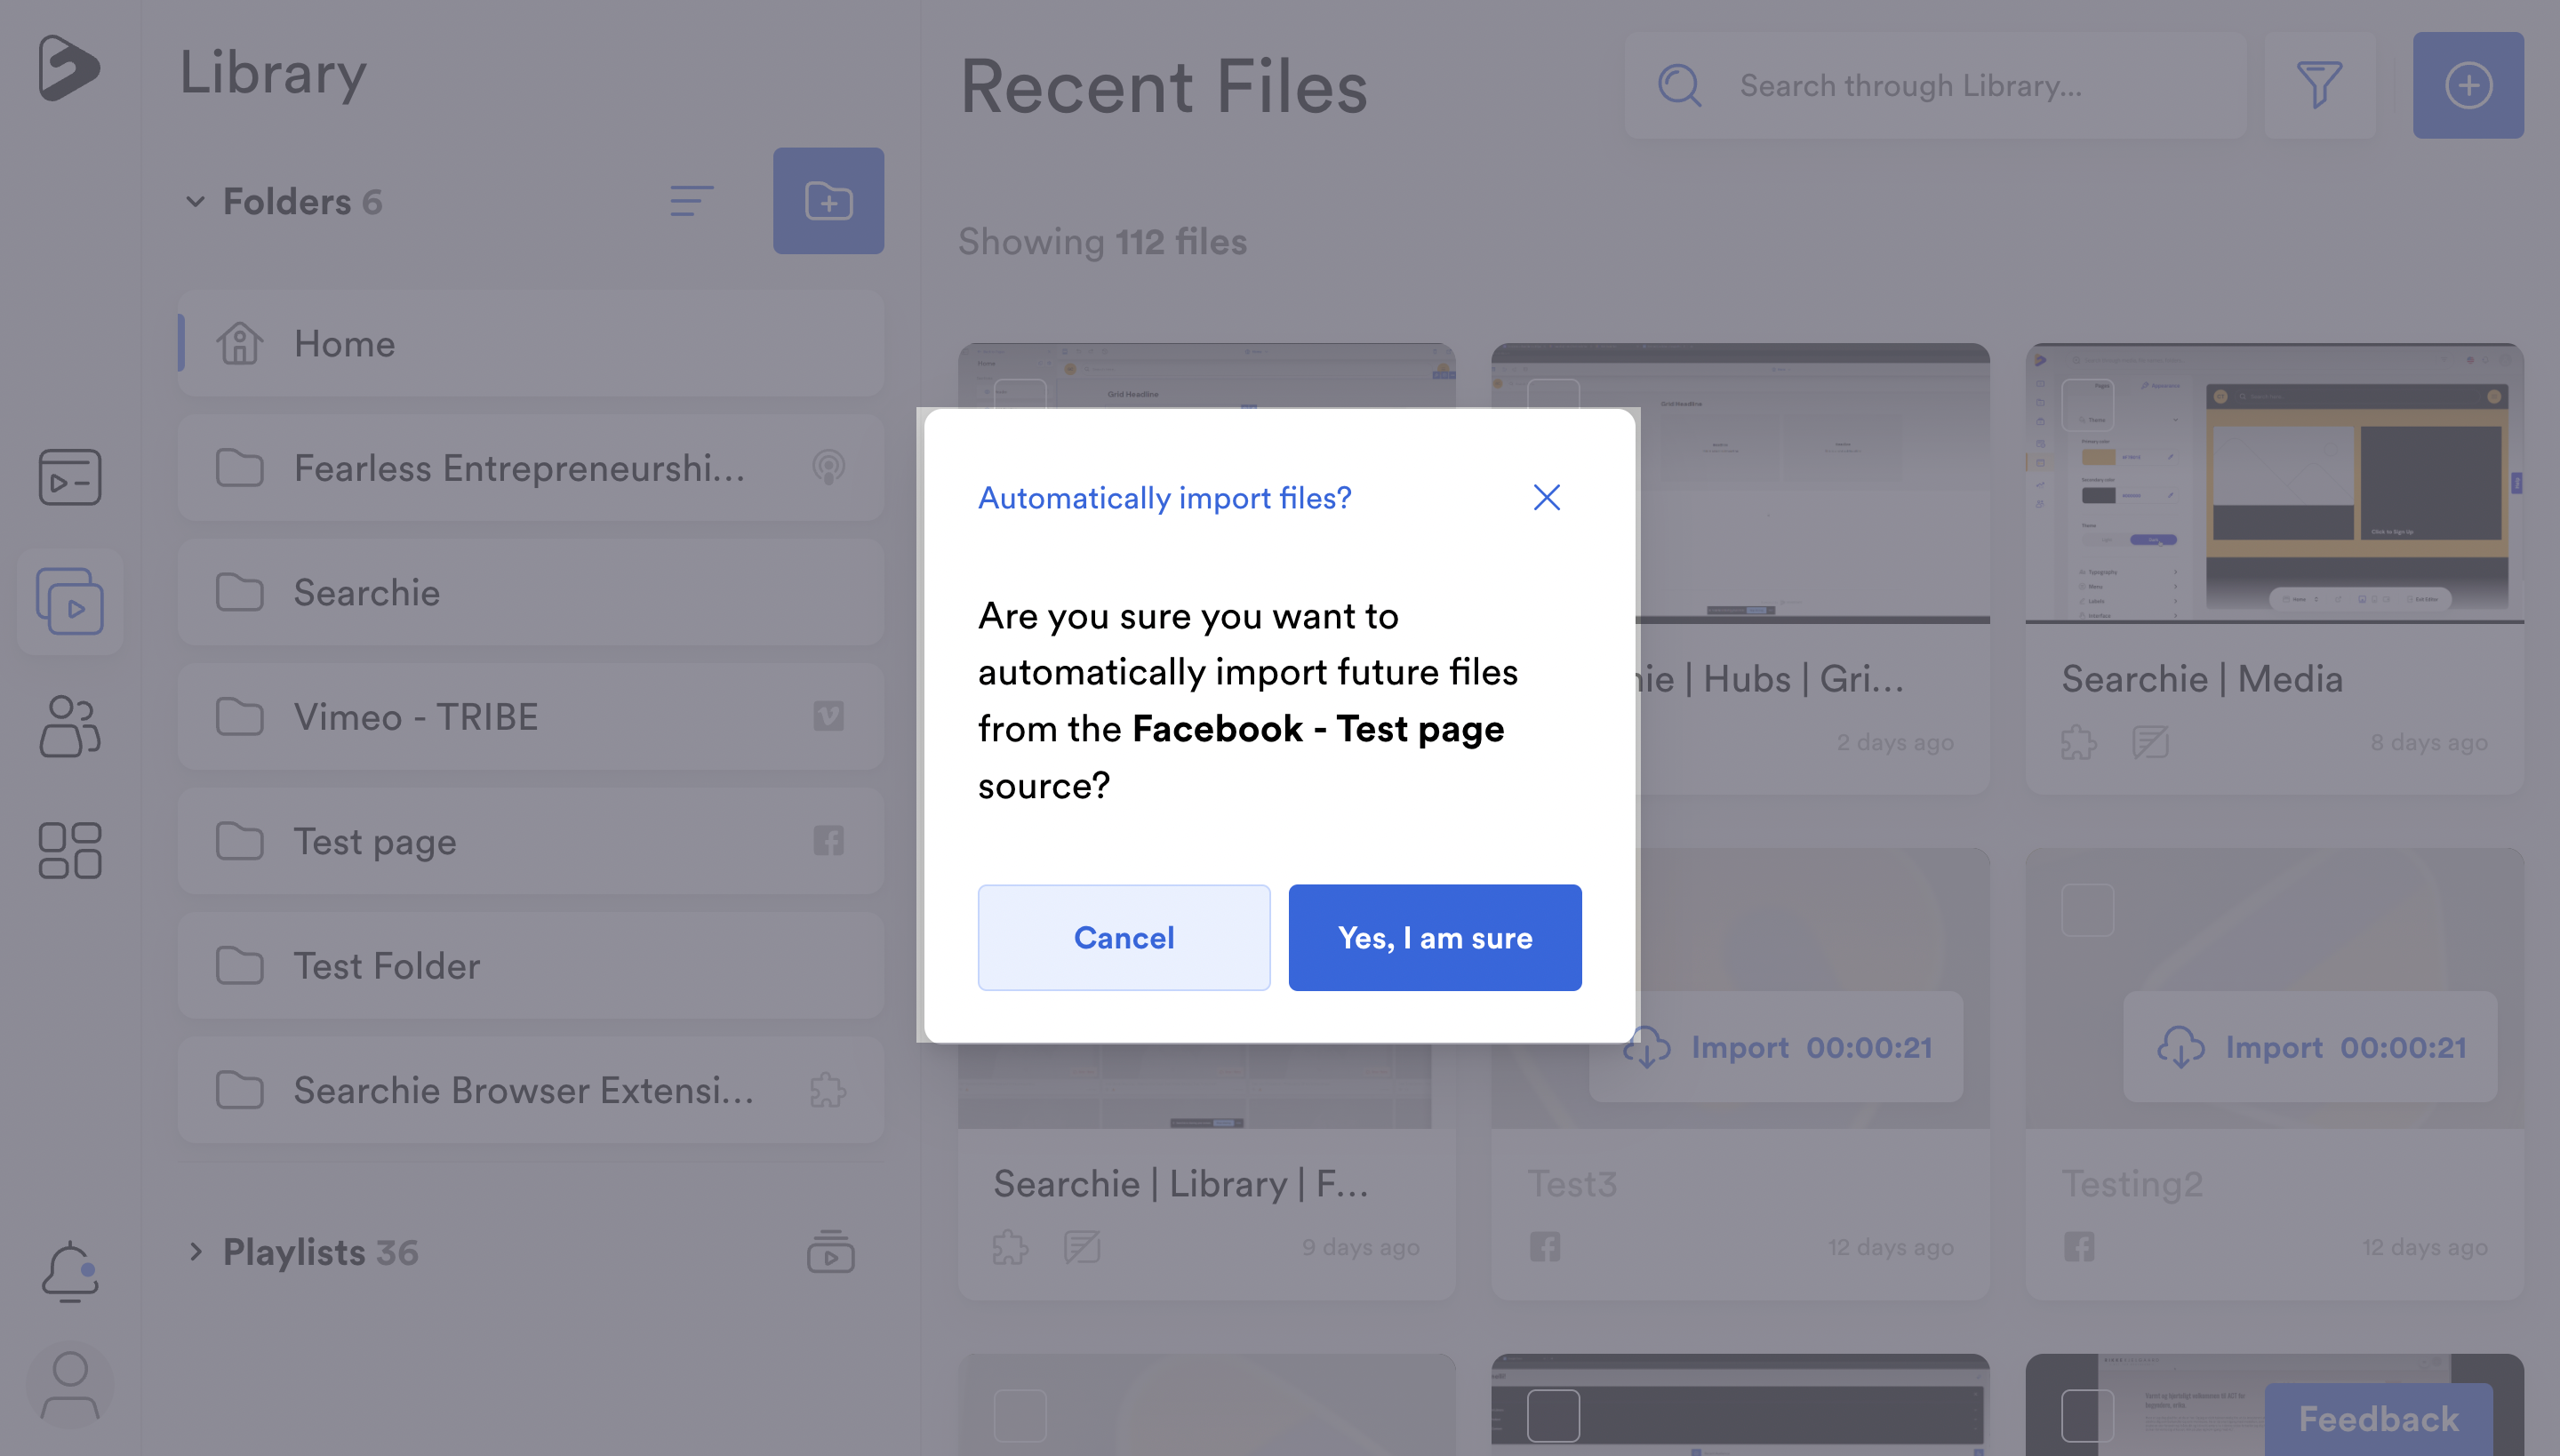Open the Vimeo - TRIBE folder
Viewport: 2560px width, 1456px height.
pyautogui.click(x=531, y=716)
